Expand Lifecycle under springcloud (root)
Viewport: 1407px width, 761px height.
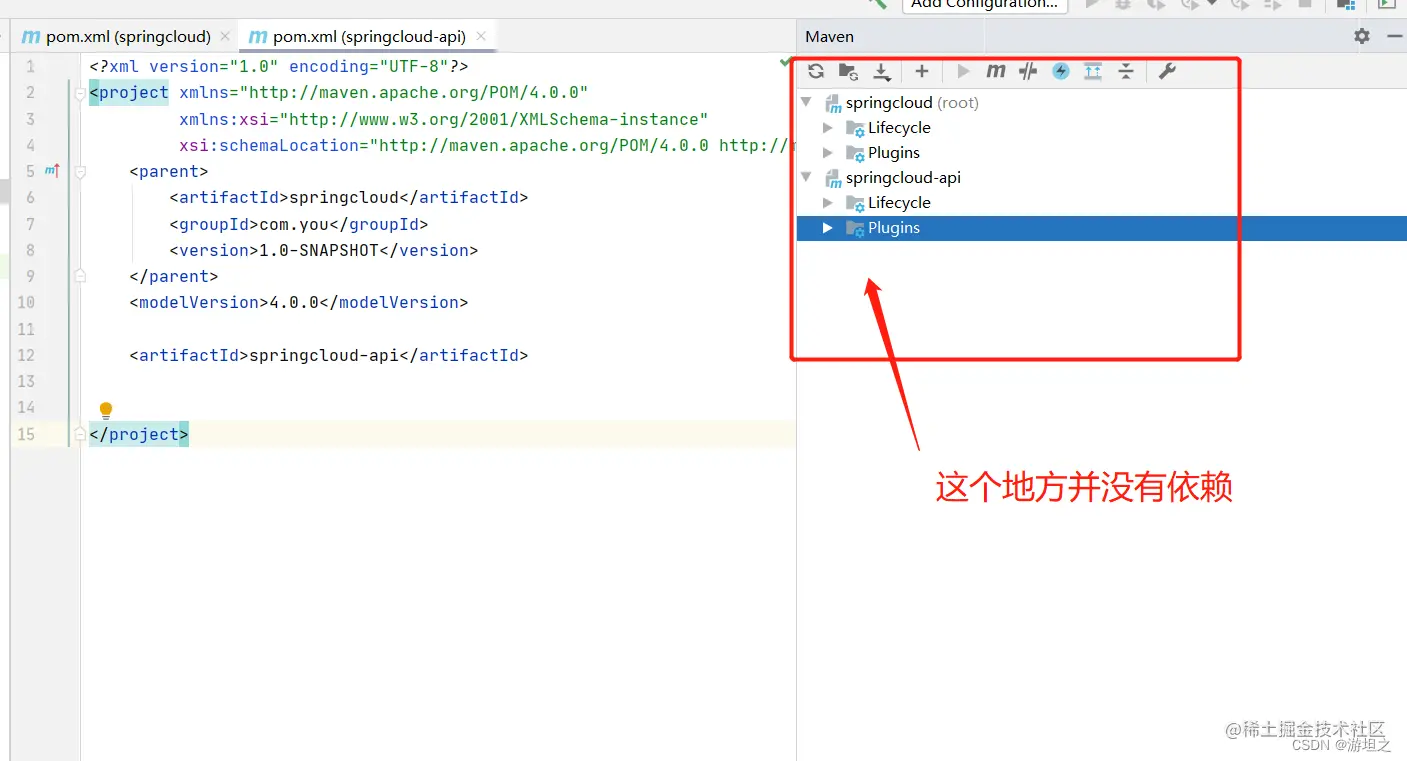[x=827, y=128]
